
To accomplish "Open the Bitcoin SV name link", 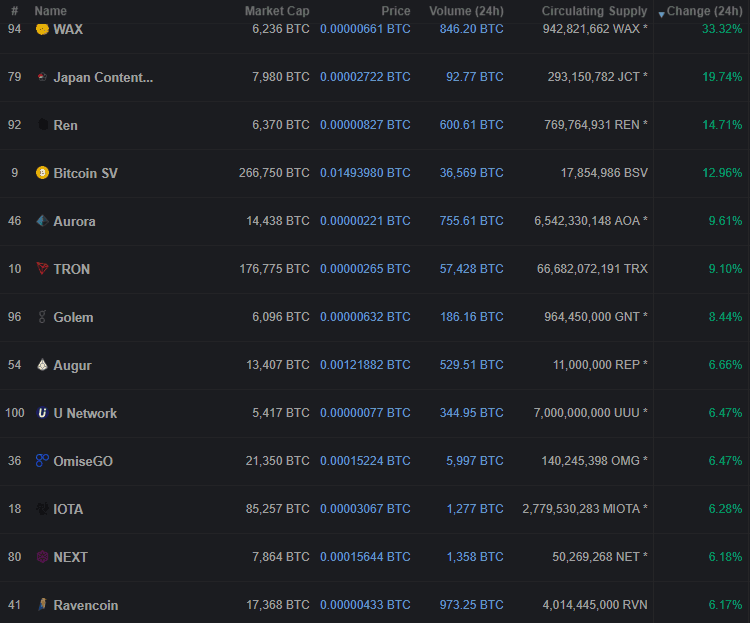I will [x=86, y=173].
